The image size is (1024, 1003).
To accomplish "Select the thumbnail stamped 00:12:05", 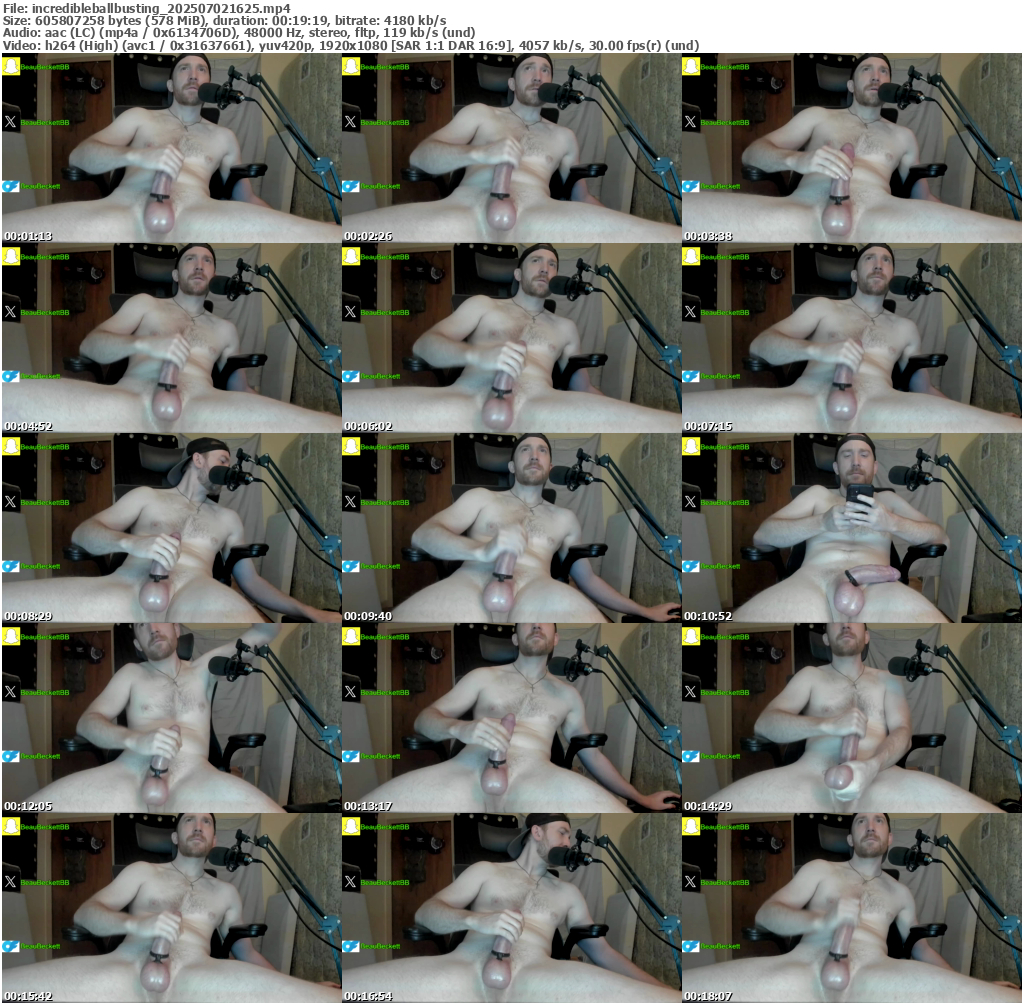I will click(171, 718).
